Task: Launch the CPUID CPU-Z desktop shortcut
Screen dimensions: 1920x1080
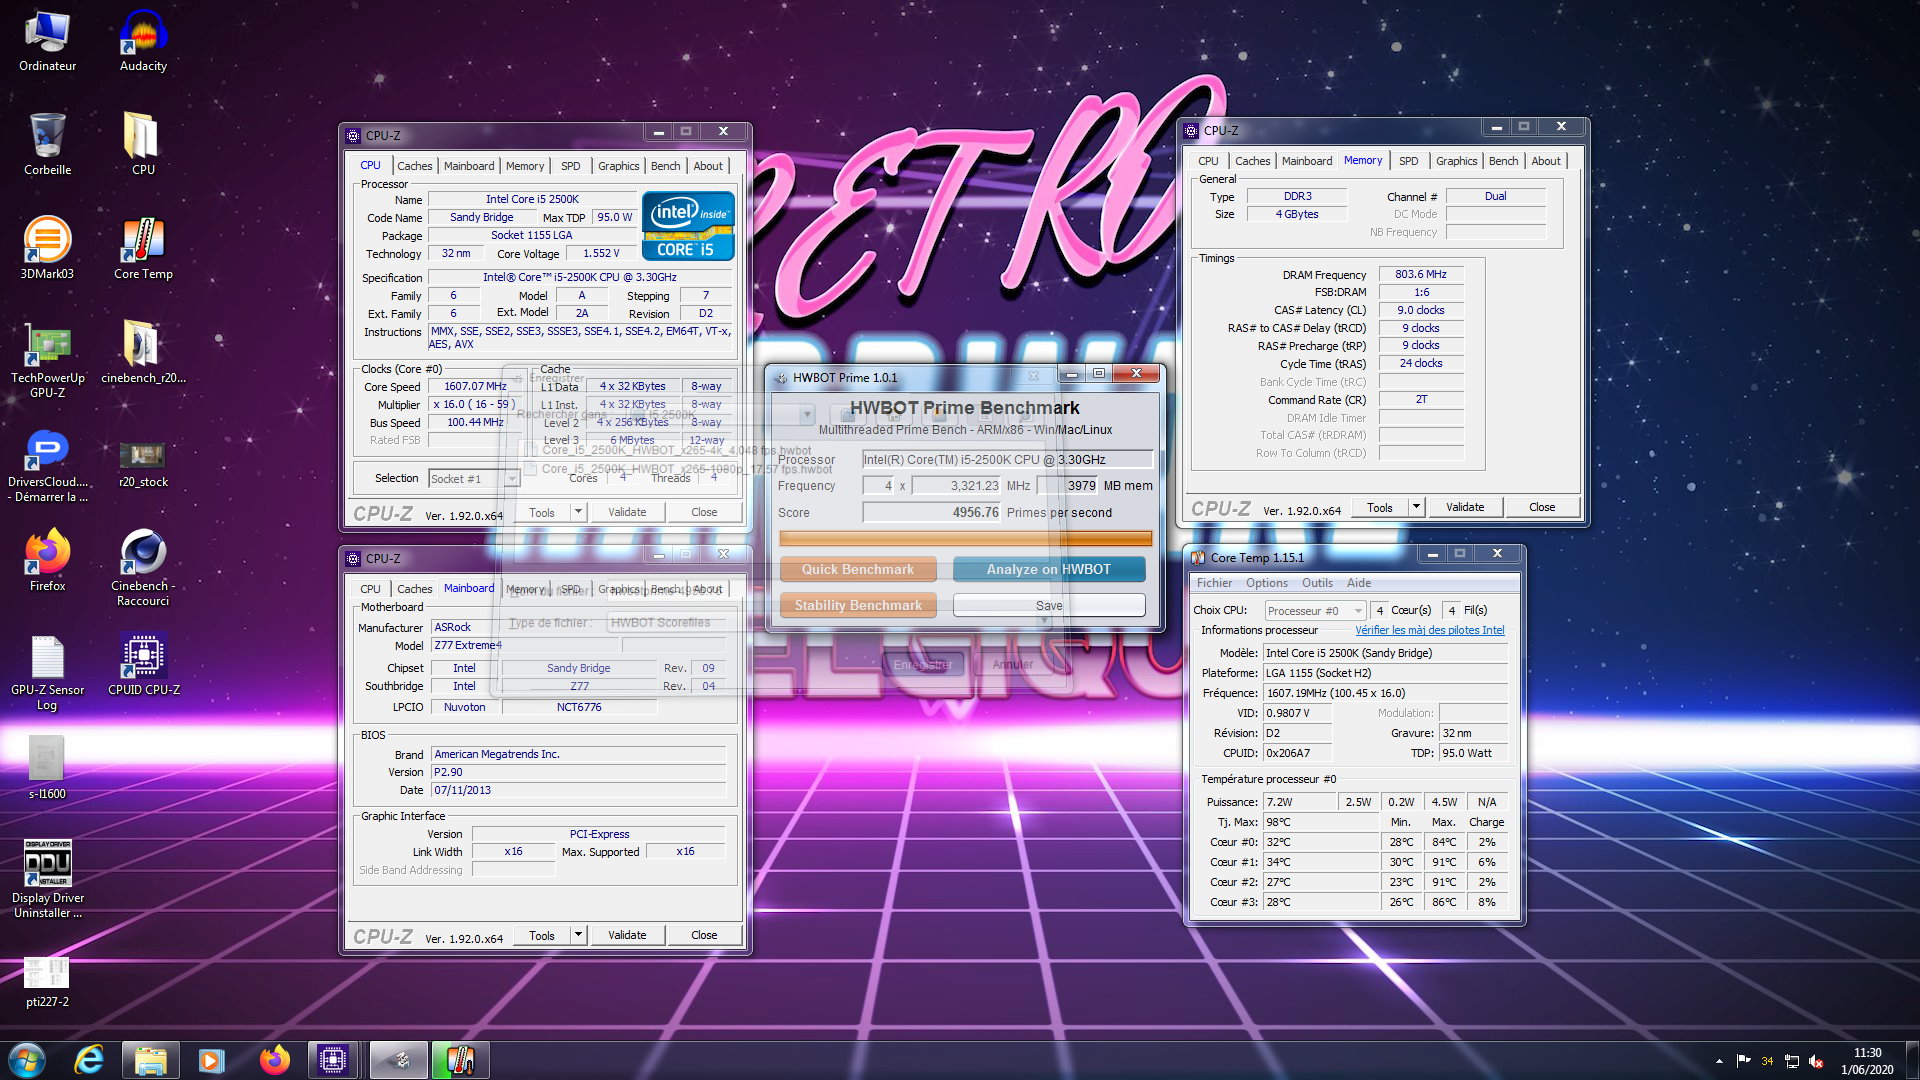Action: (x=143, y=665)
